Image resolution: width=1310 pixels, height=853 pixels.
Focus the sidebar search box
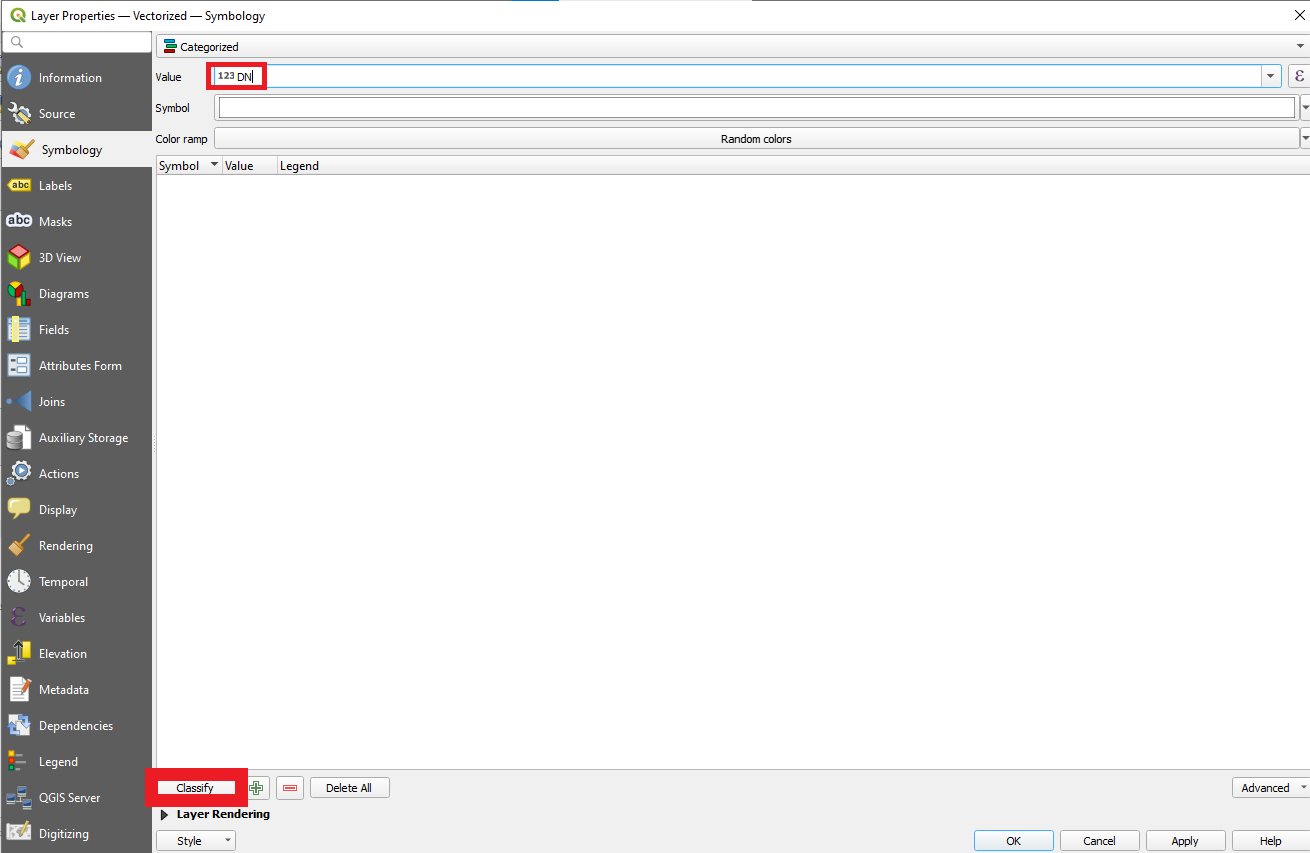tap(76, 42)
